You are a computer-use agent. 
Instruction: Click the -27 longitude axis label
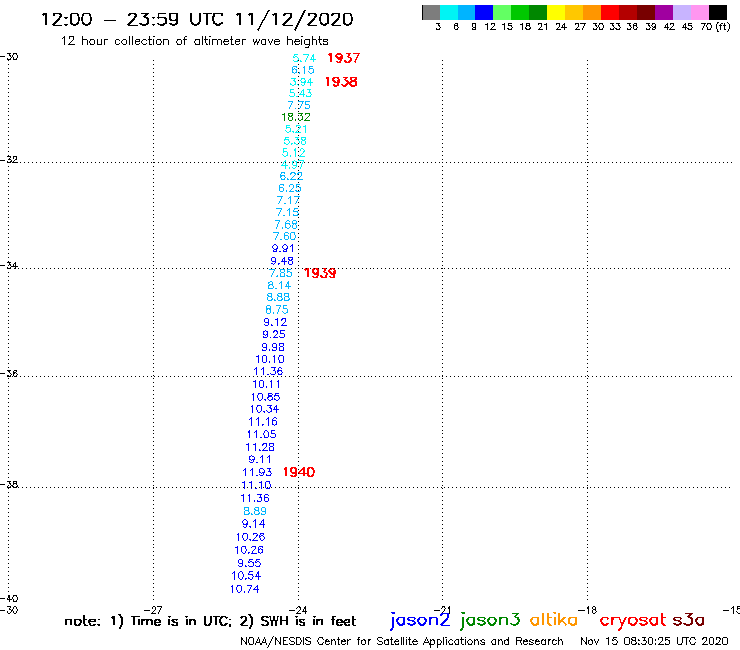pyautogui.click(x=153, y=610)
